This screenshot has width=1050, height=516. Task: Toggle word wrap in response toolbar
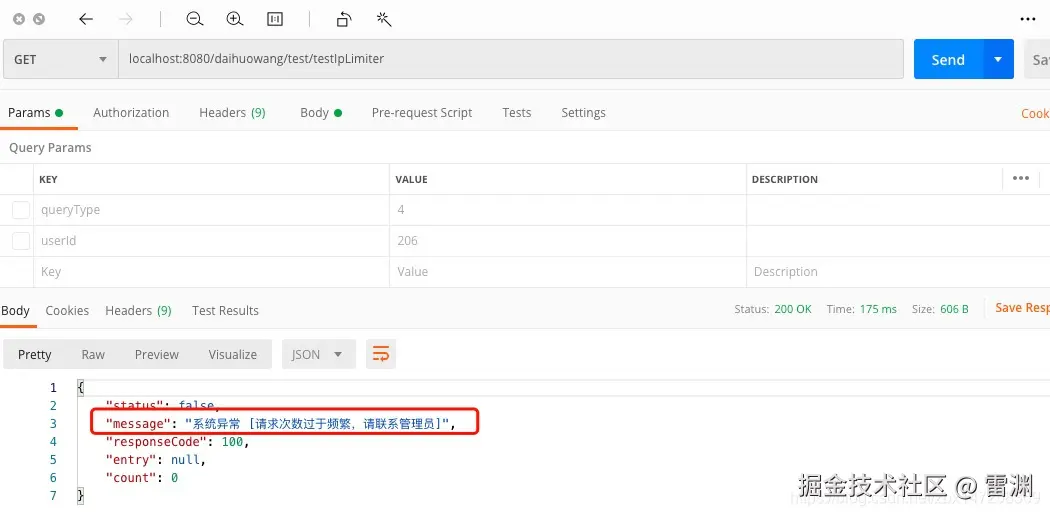point(380,354)
